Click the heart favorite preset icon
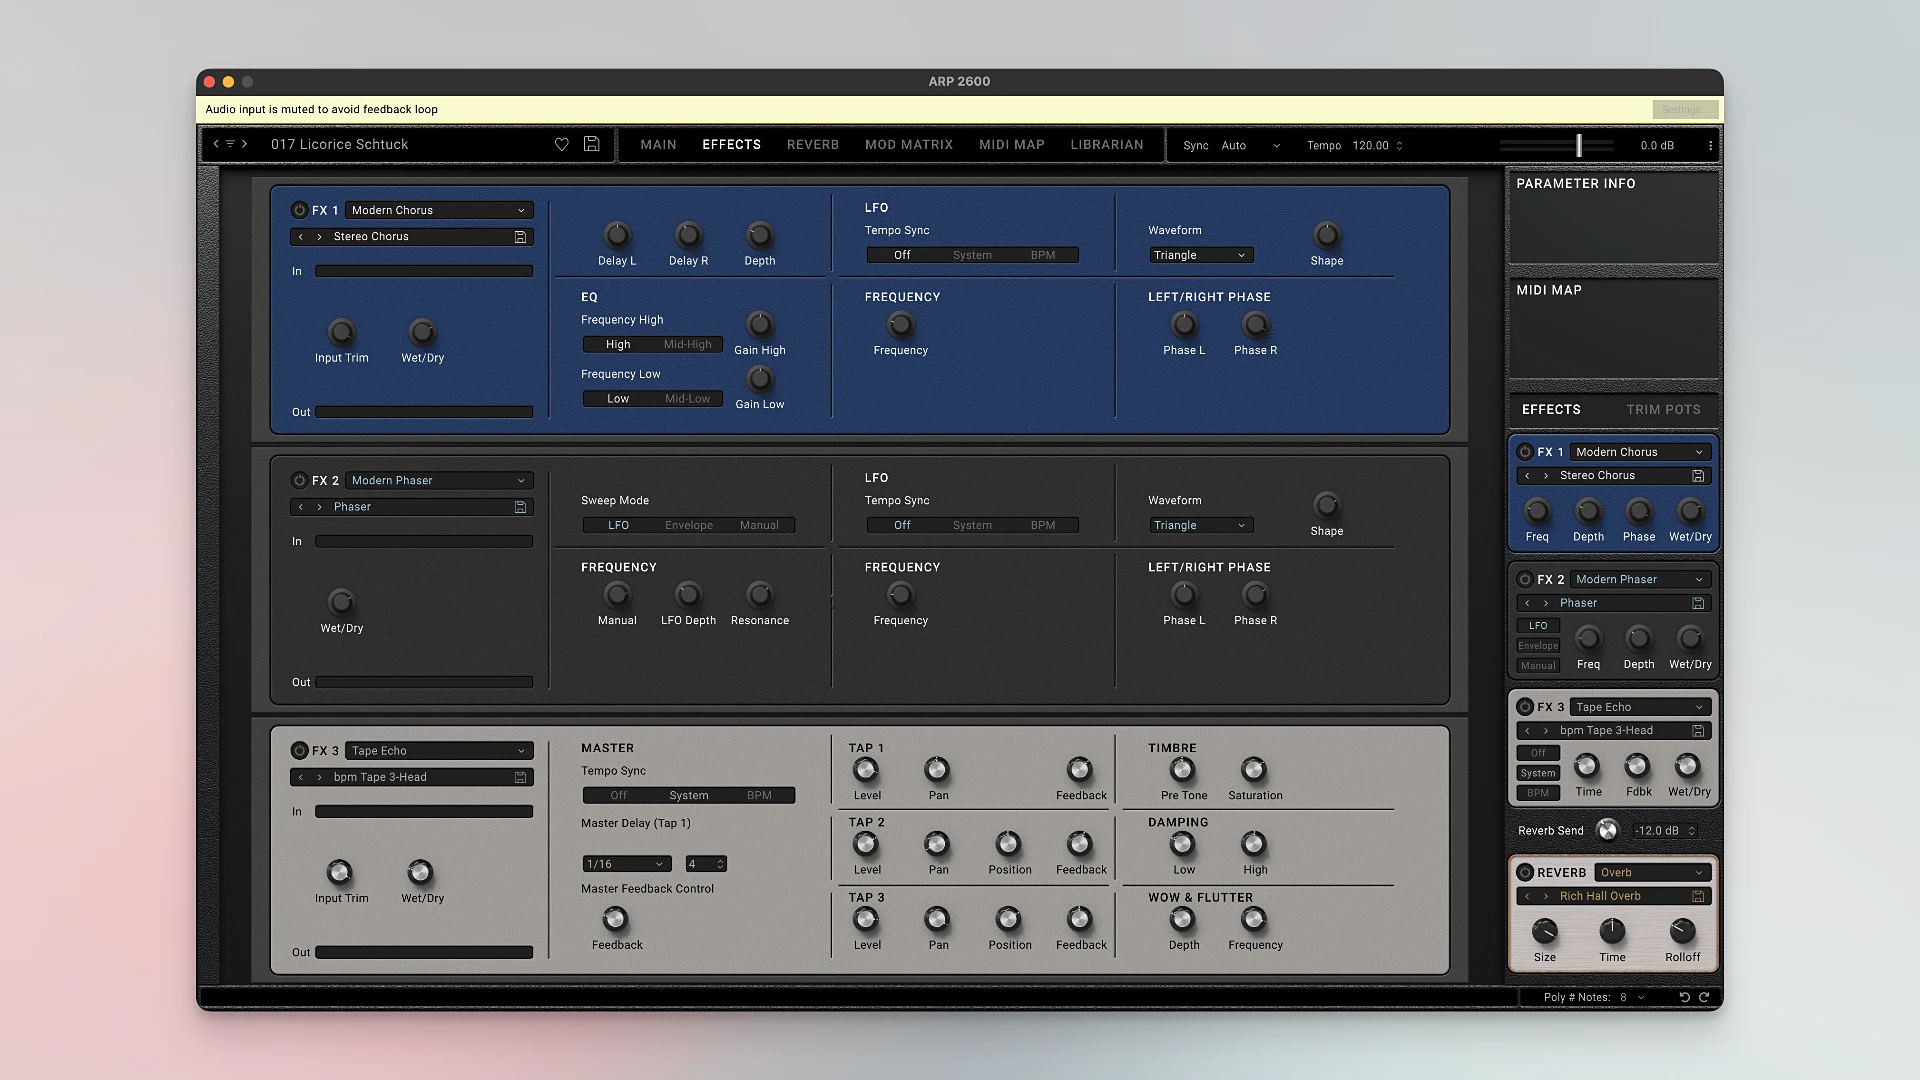 (x=562, y=144)
